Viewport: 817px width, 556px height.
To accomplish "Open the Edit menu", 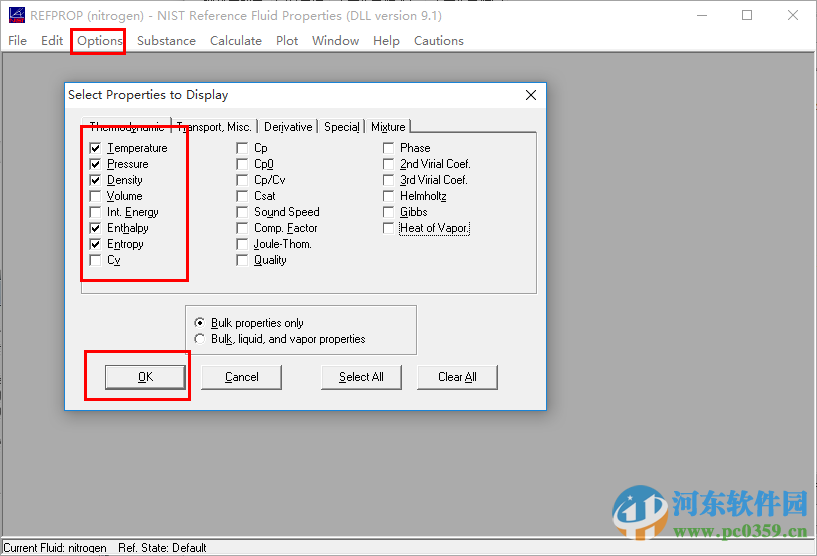I will pyautogui.click(x=52, y=41).
